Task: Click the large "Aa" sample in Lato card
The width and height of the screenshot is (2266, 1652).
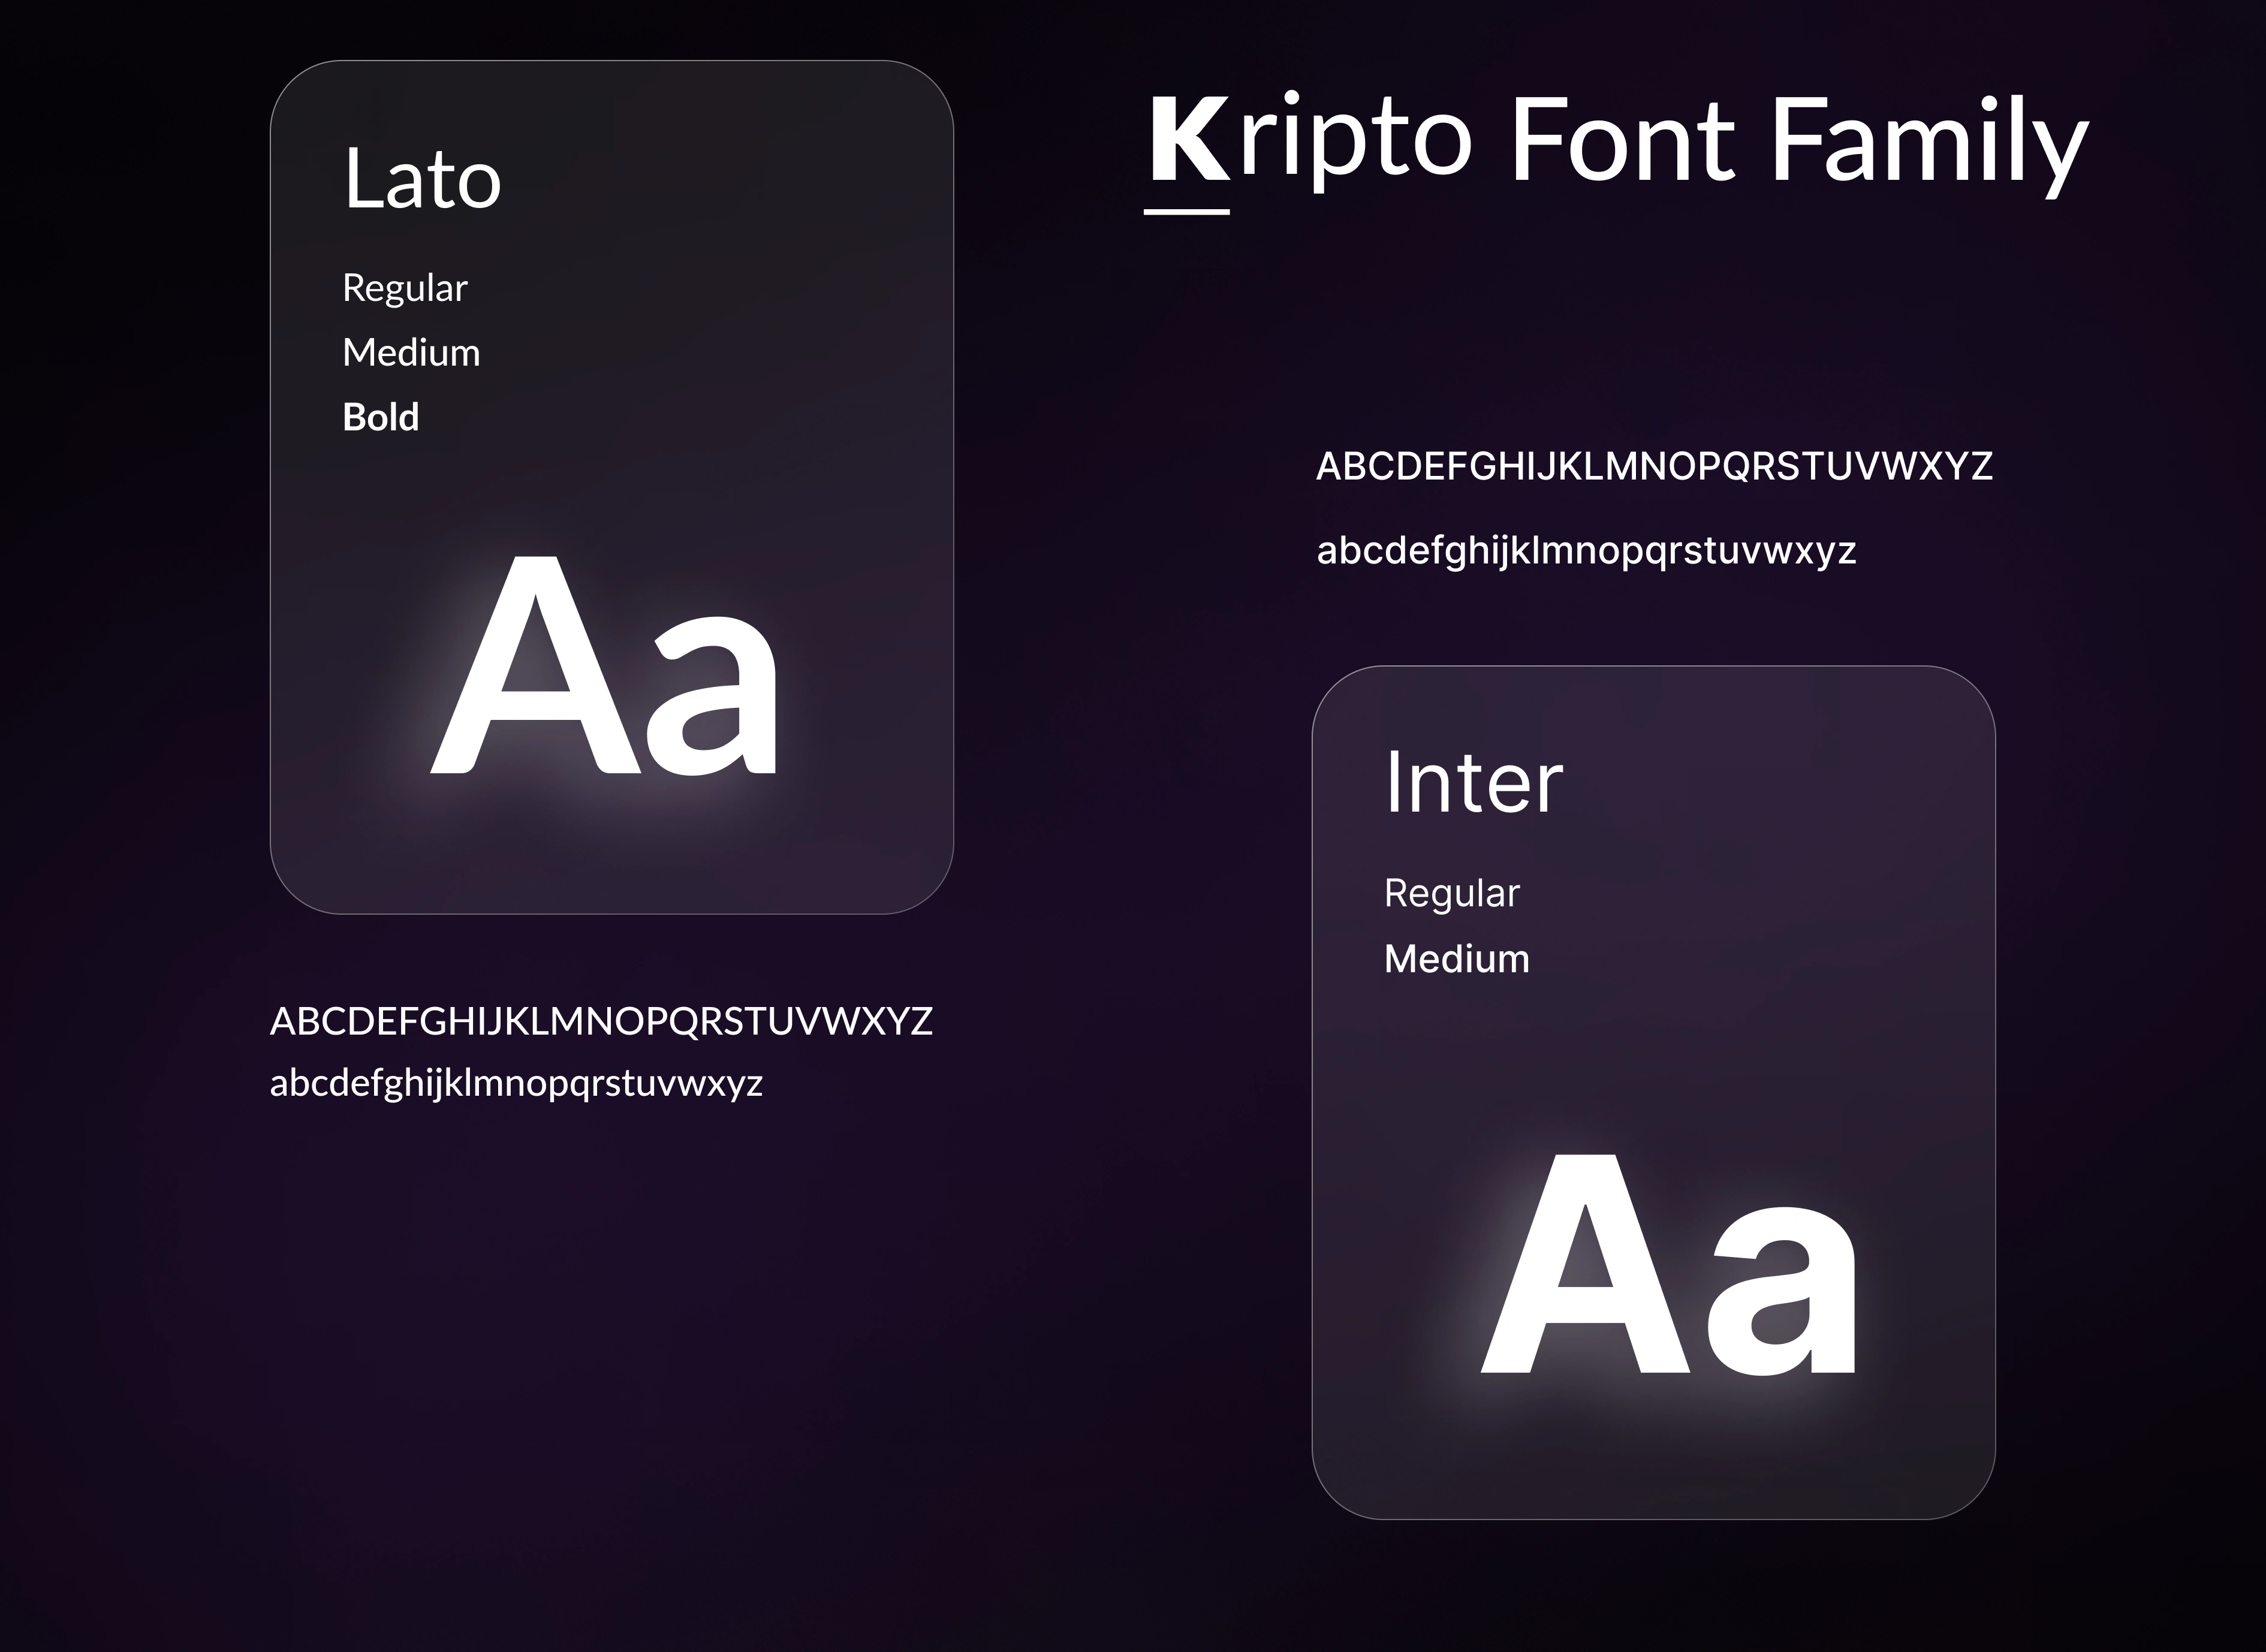Action: point(604,665)
